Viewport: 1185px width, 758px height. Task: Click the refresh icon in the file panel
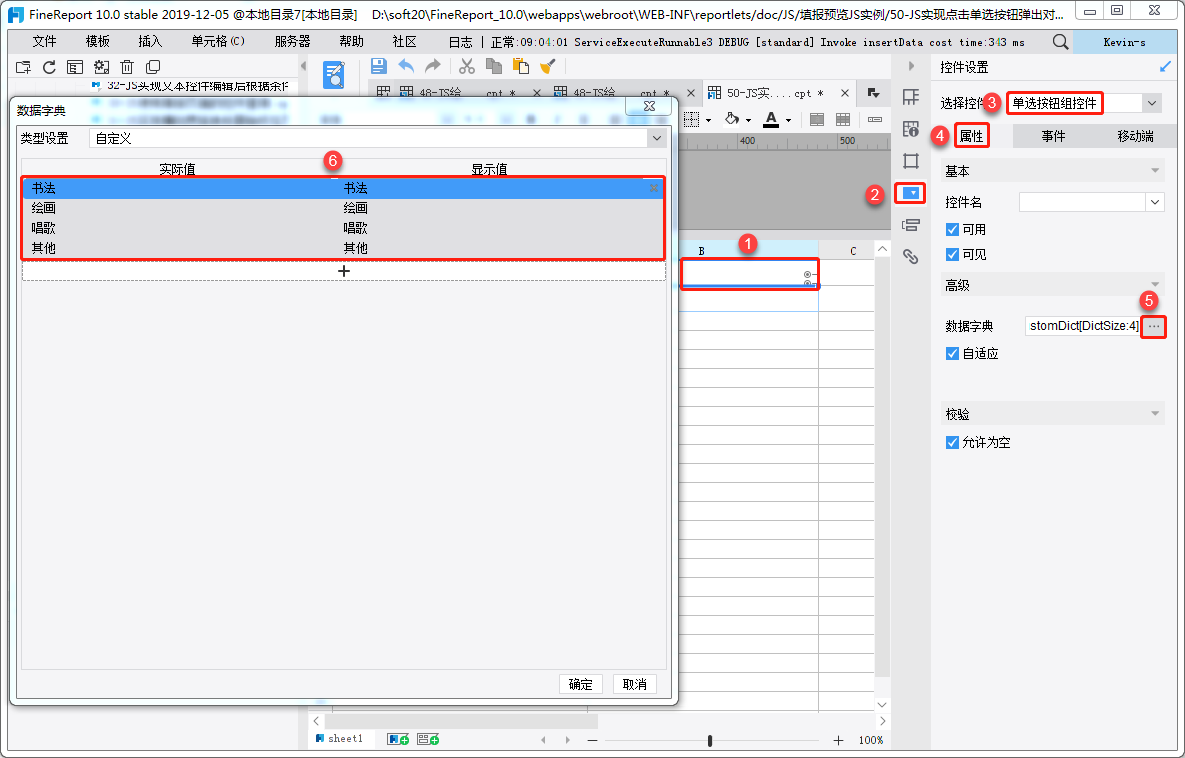coord(49,67)
